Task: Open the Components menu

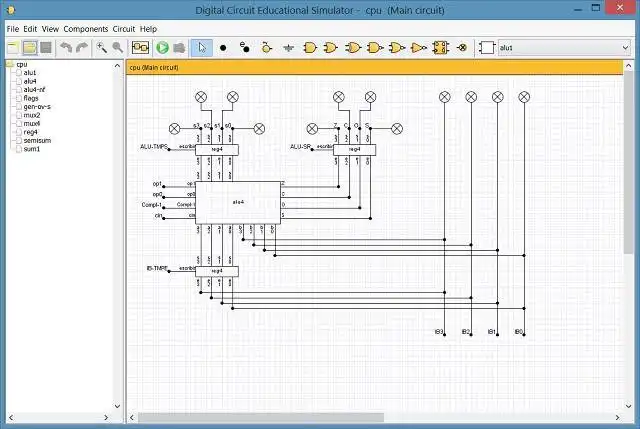Action: [86, 29]
